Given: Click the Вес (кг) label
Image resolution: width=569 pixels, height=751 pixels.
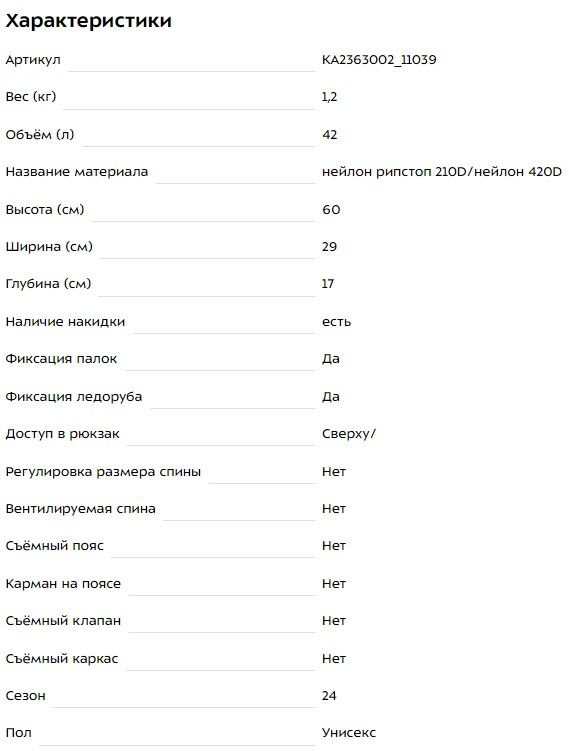Looking at the screenshot, I should (31, 97).
